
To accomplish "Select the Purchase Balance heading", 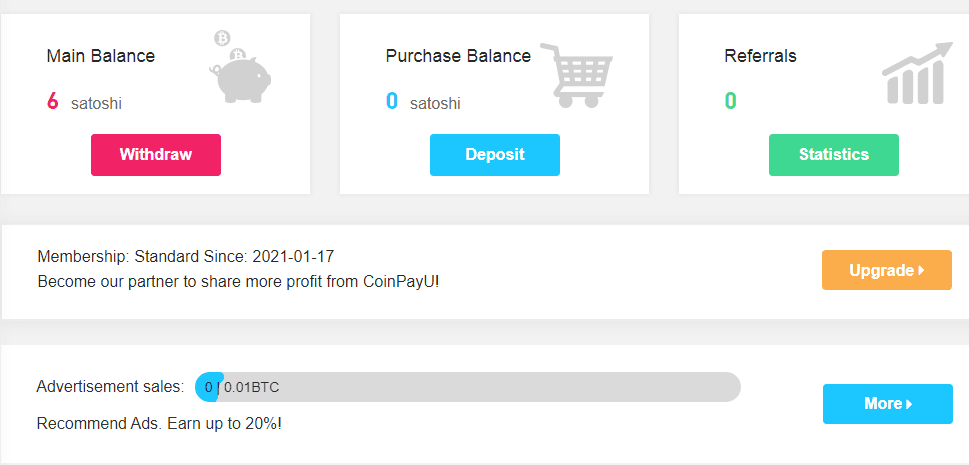I will click(458, 56).
